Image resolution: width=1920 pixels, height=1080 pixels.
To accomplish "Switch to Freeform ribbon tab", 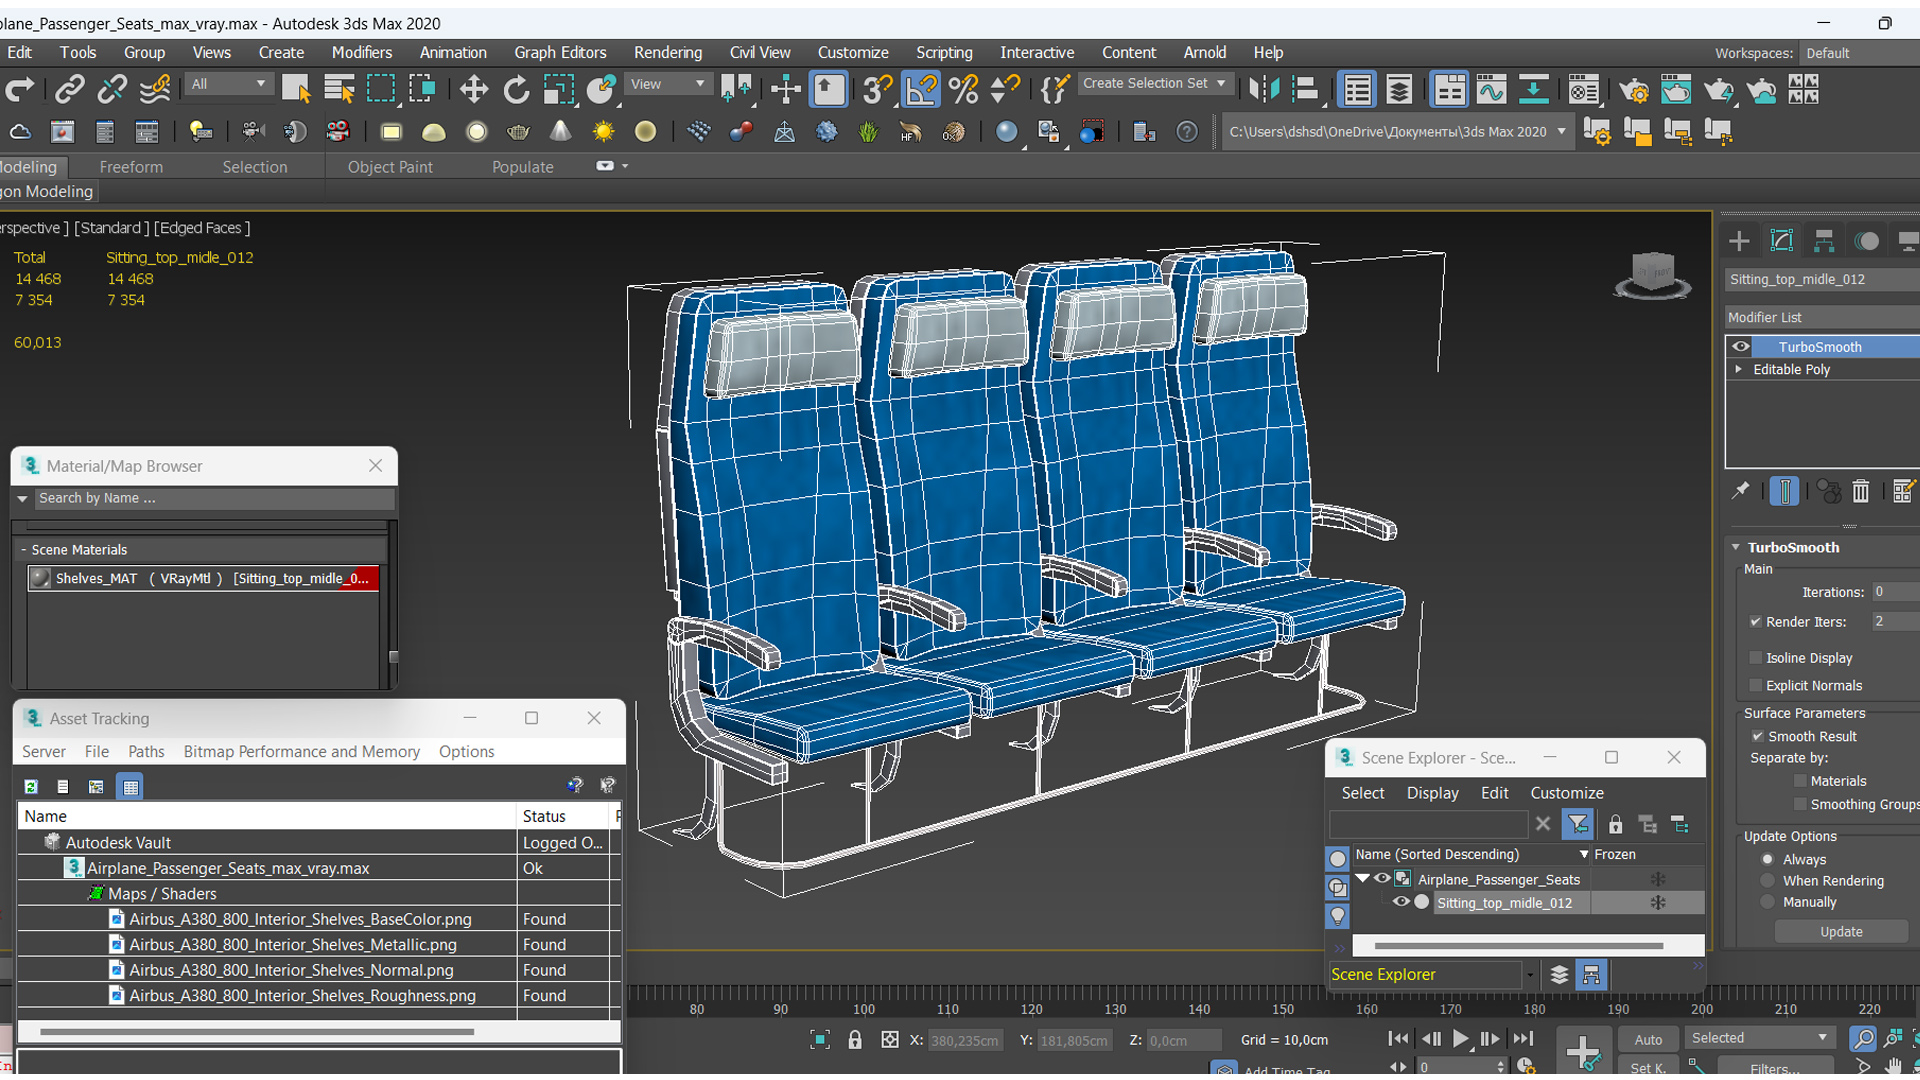I will point(131,167).
